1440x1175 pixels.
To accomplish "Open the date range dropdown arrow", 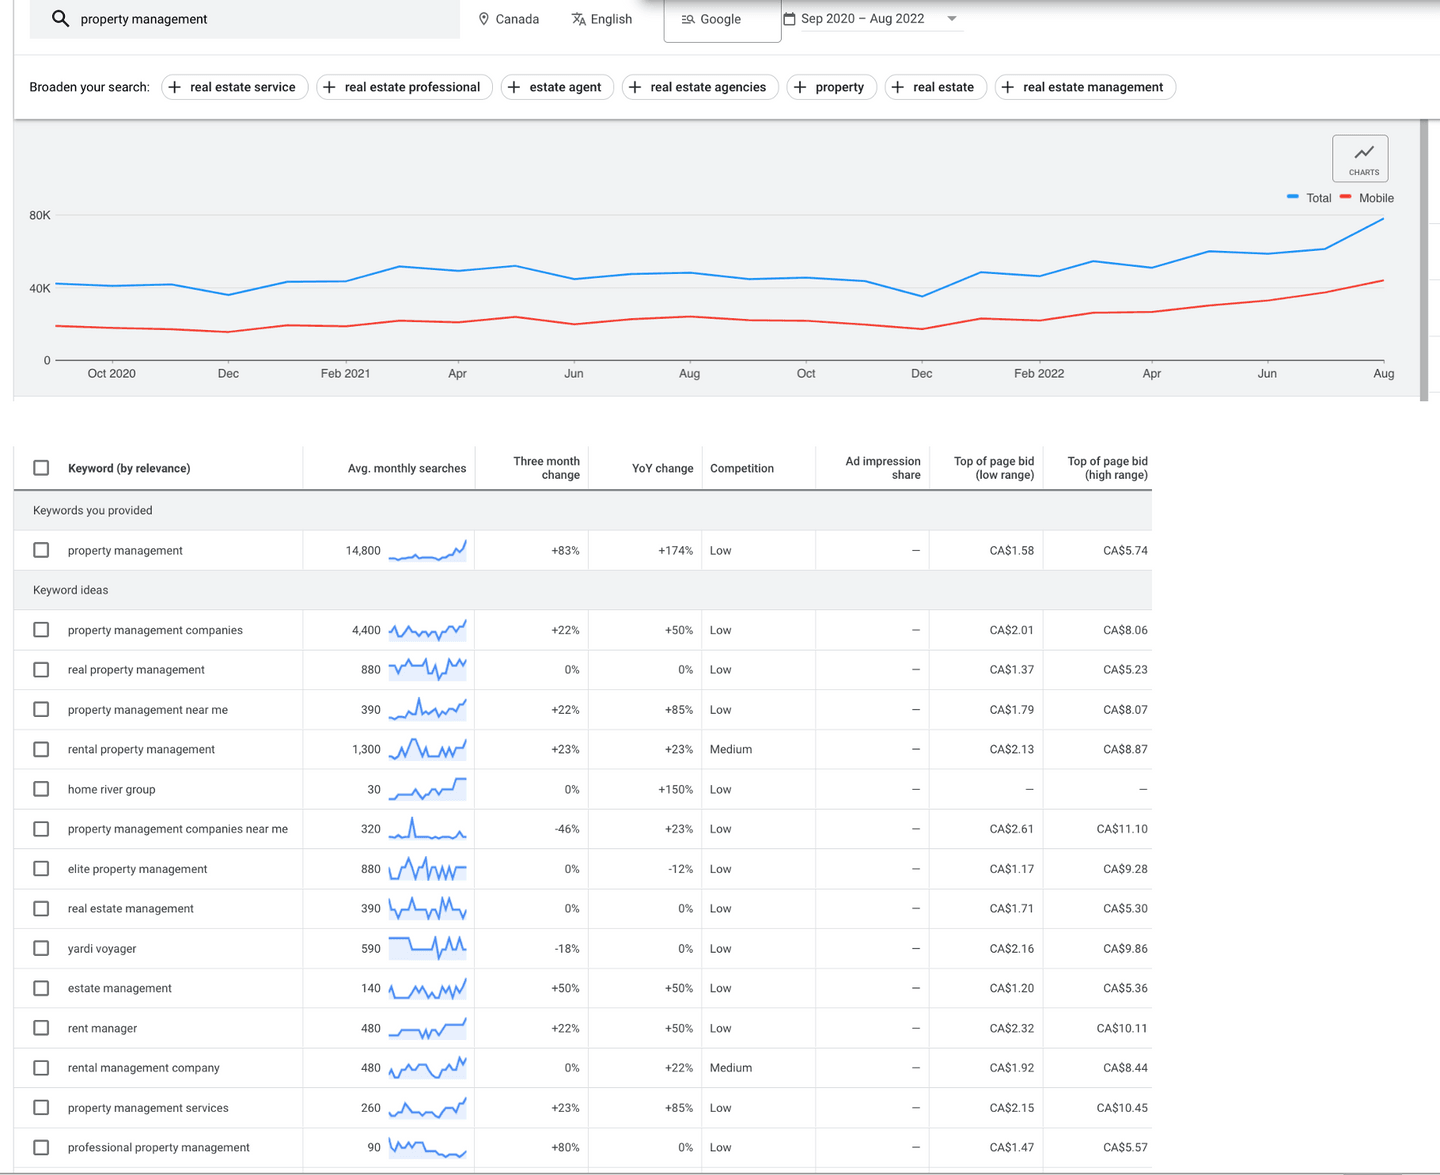I will (x=952, y=19).
